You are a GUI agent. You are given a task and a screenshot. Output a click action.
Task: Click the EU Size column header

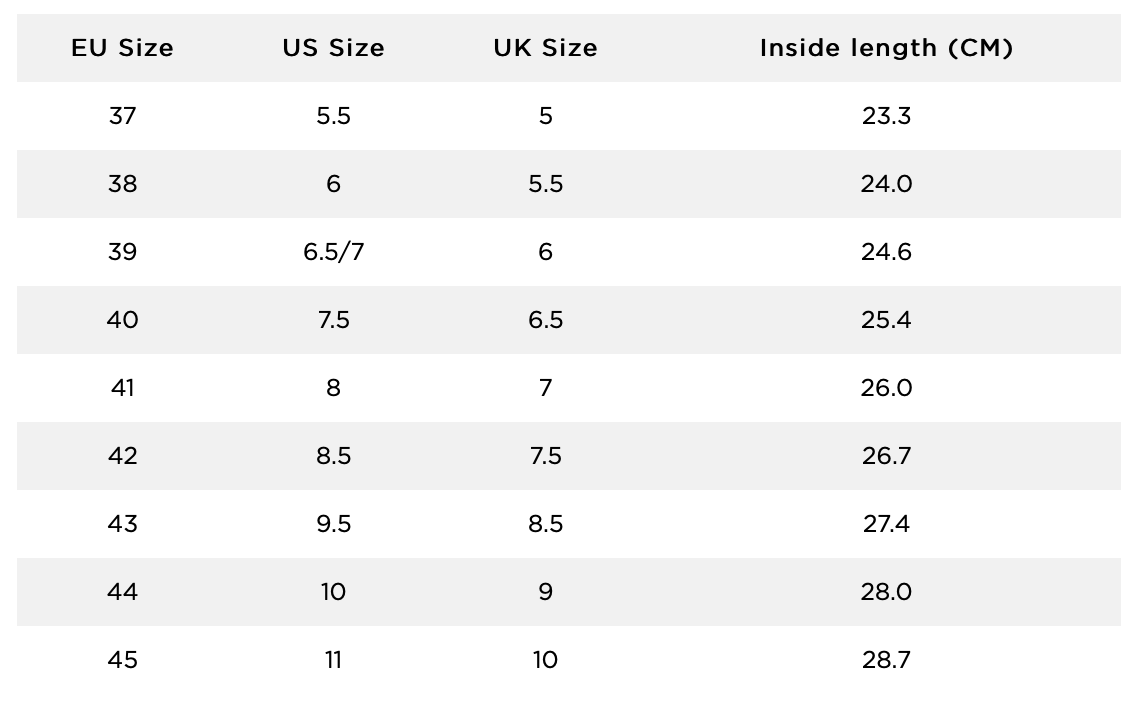click(122, 48)
